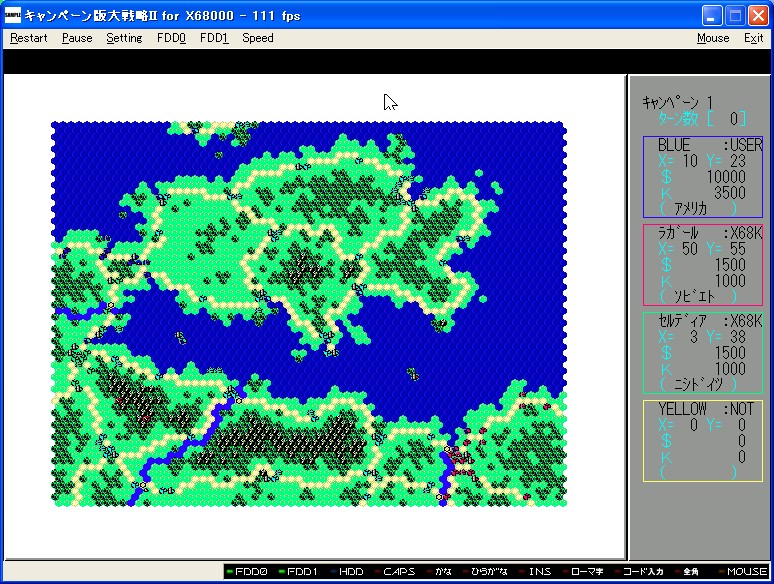Click the アメリカ country label
The height and width of the screenshot is (584, 774).
coord(691,209)
